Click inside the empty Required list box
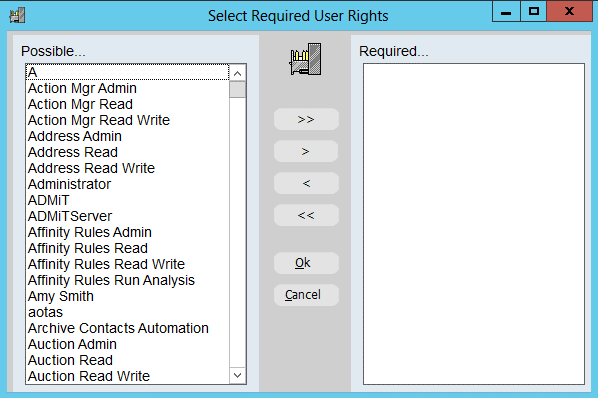The width and height of the screenshot is (598, 398). (474, 224)
